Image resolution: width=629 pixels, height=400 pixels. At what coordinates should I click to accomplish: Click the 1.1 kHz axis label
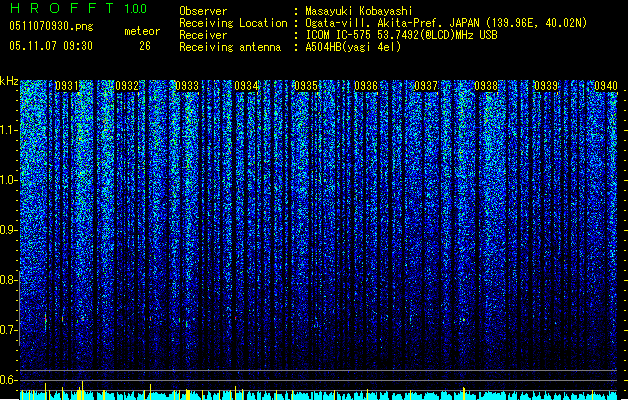(x=8, y=130)
